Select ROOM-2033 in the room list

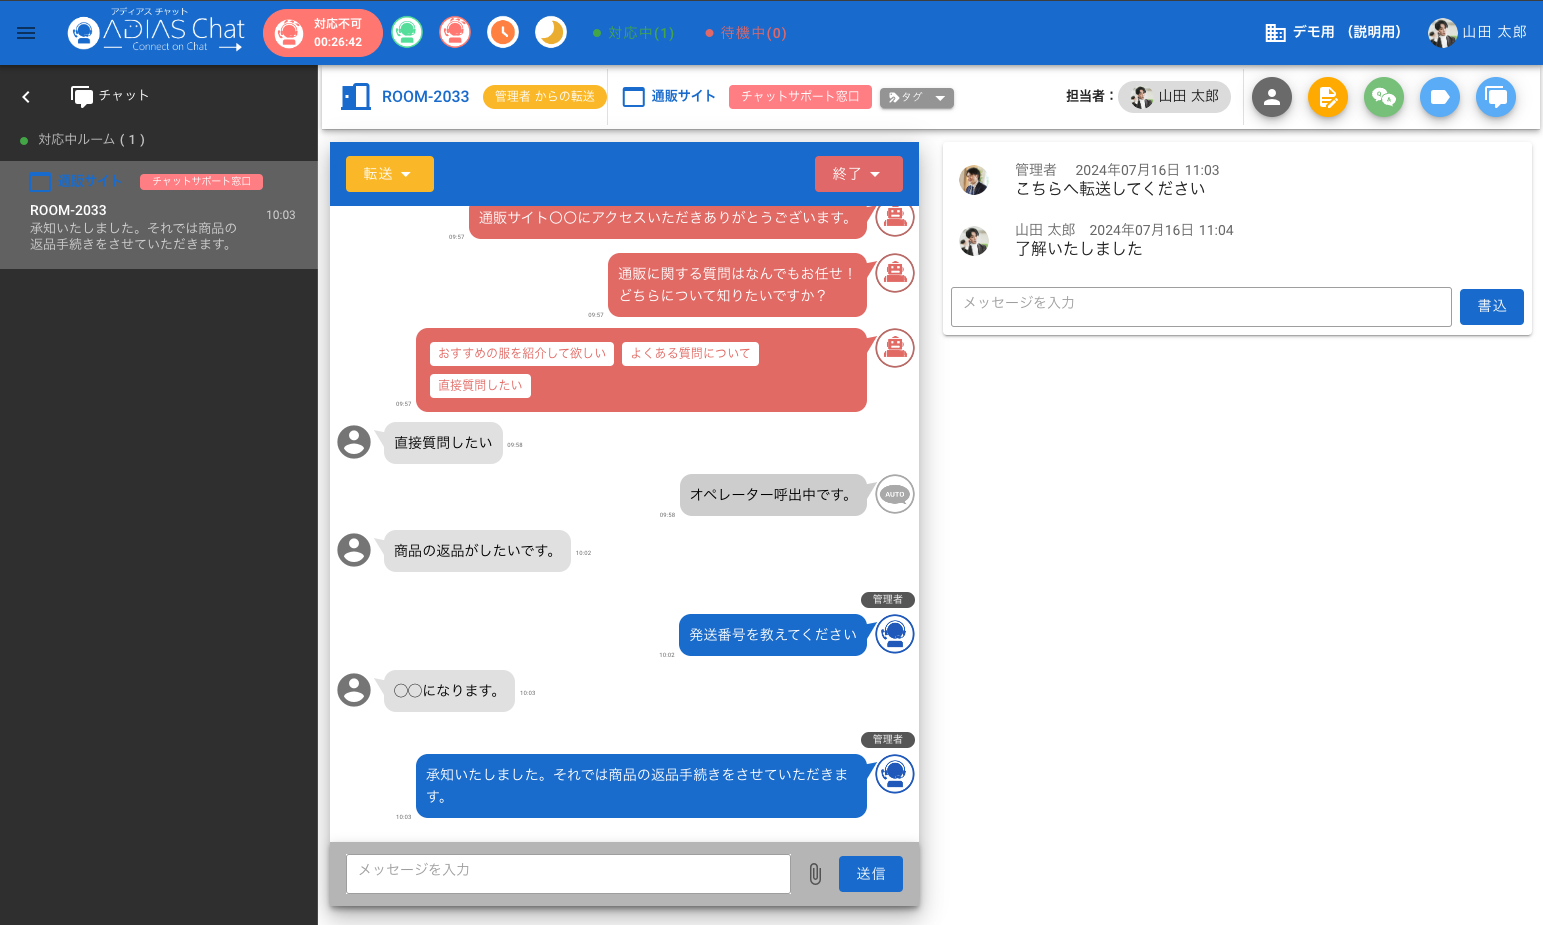click(158, 215)
